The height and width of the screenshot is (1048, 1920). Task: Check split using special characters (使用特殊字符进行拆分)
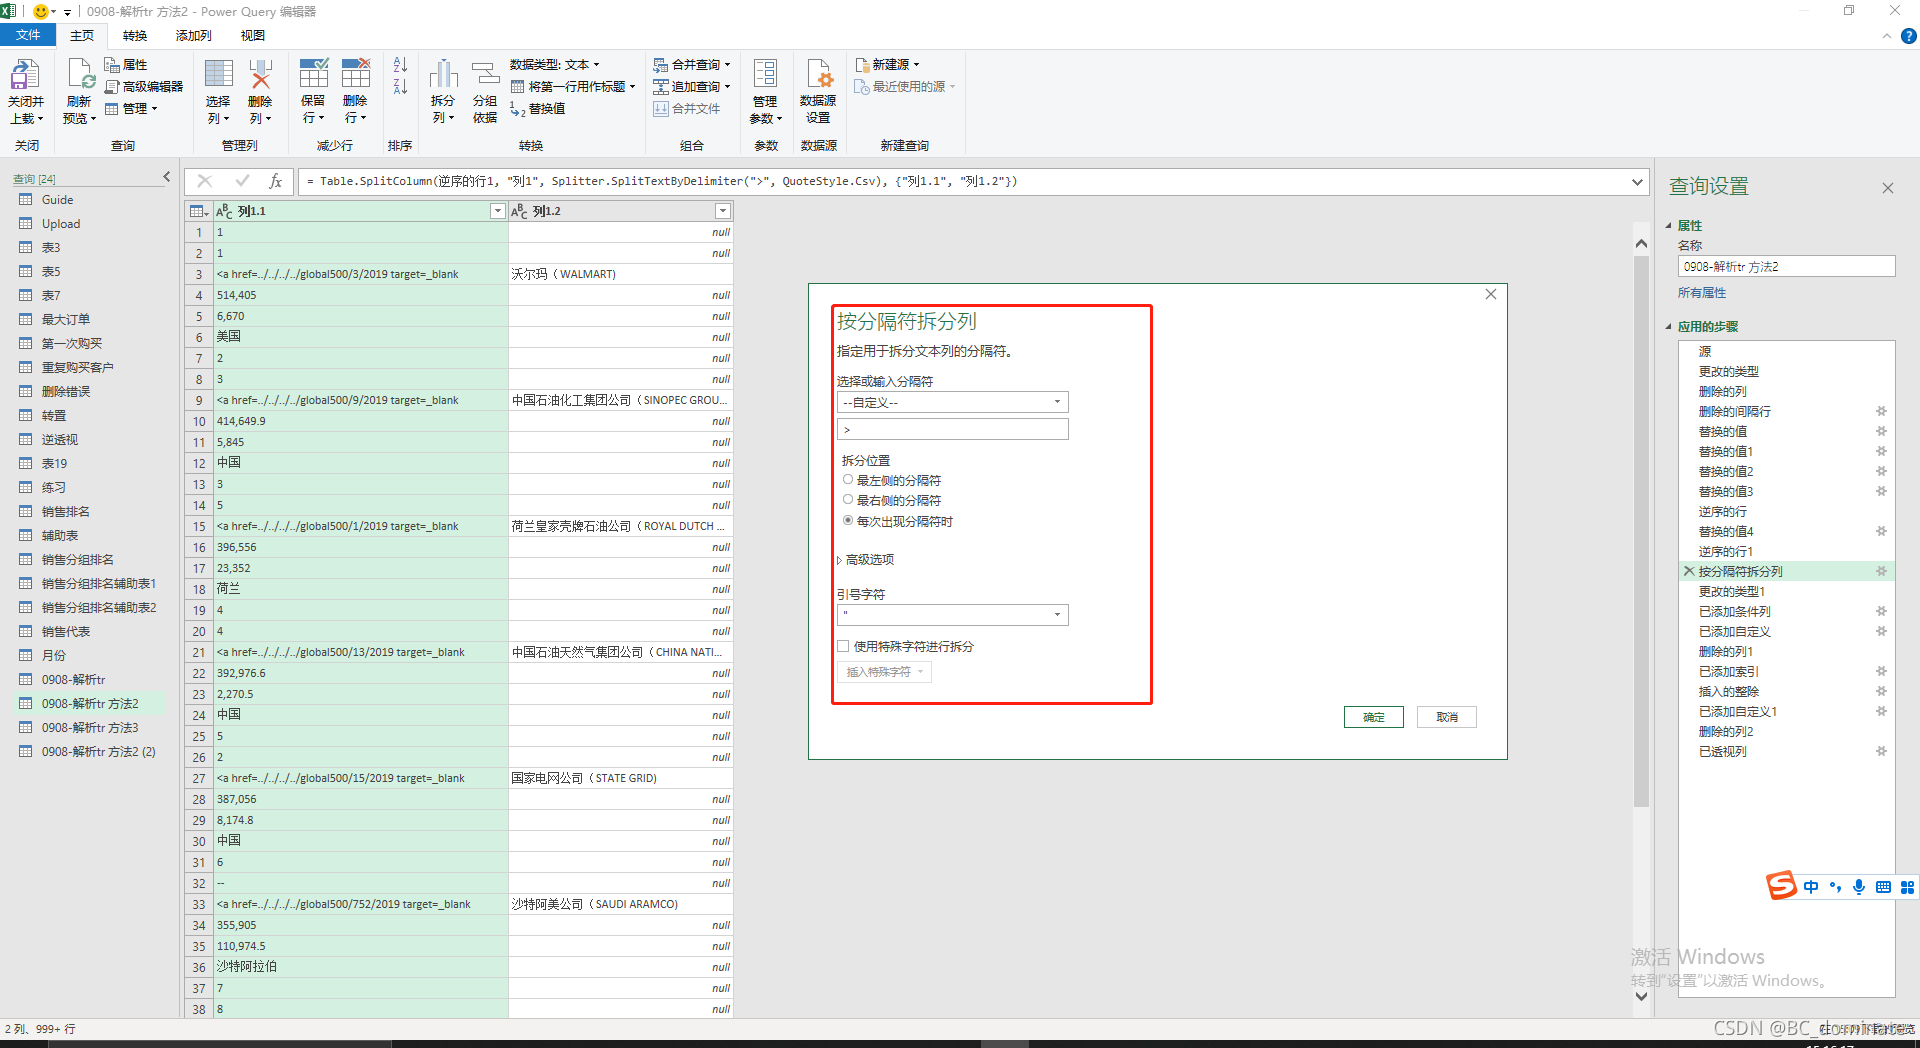point(843,647)
